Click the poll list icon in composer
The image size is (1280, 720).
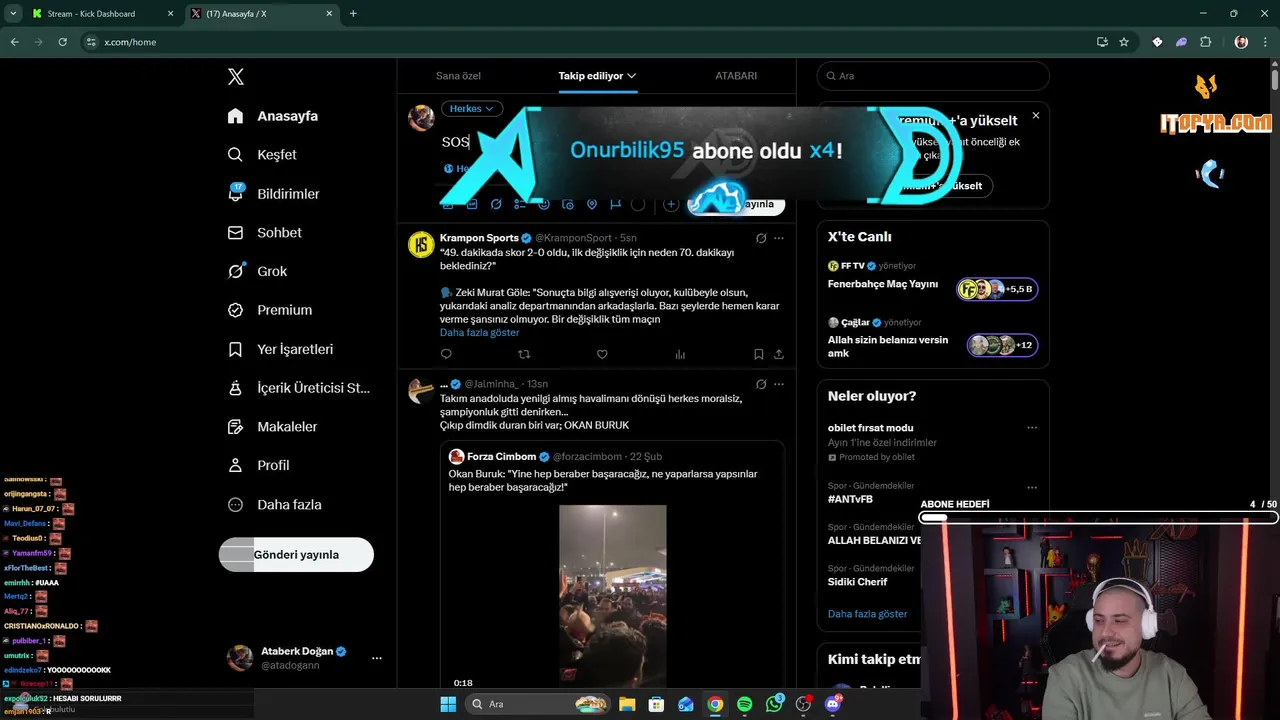520,204
